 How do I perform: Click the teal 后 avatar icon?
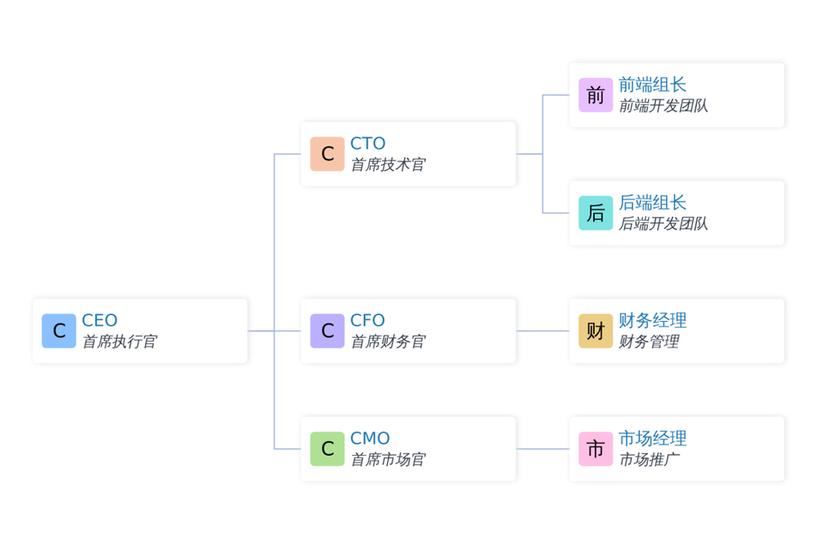pyautogui.click(x=596, y=213)
